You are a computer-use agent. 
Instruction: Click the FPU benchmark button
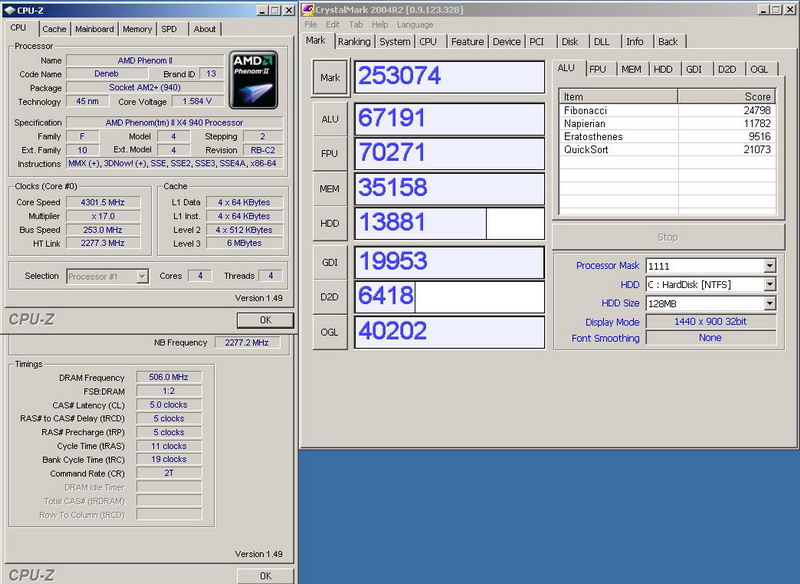click(330, 154)
